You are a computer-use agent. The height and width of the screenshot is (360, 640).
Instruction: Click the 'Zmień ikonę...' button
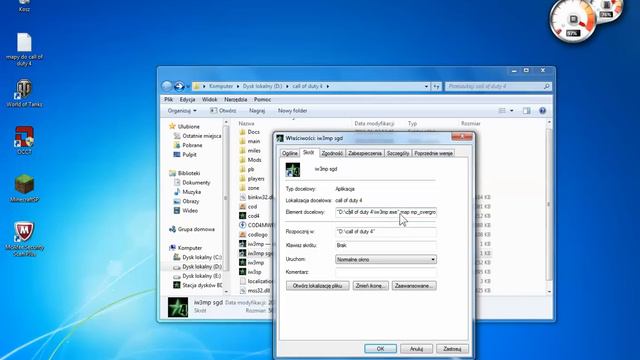pyautogui.click(x=370, y=286)
